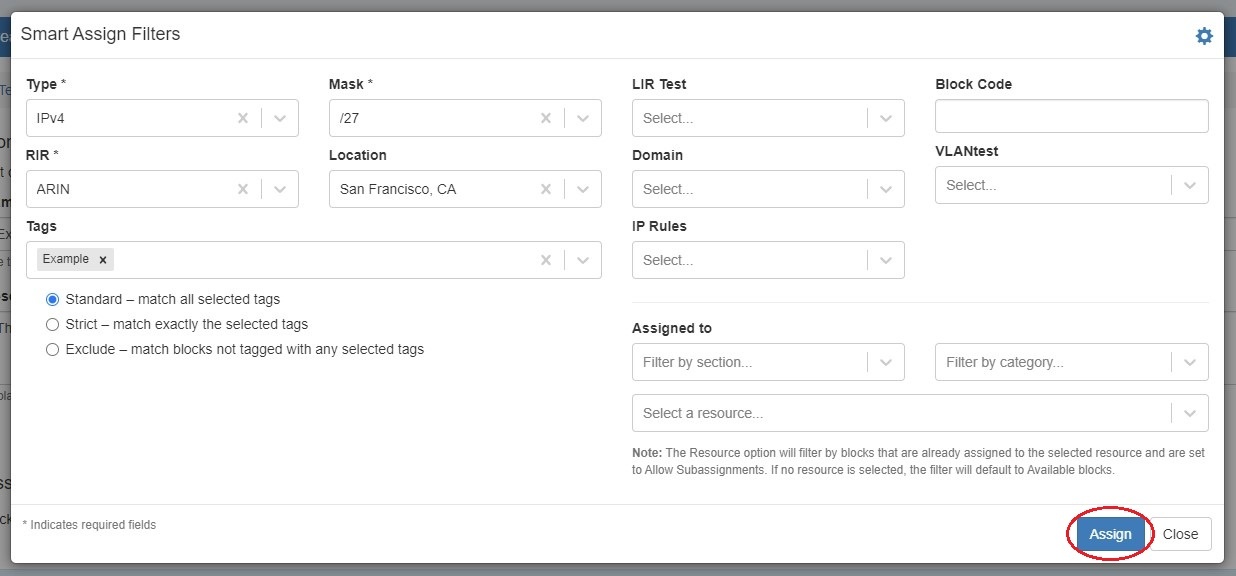Clear all tags in Tags field

click(546, 260)
